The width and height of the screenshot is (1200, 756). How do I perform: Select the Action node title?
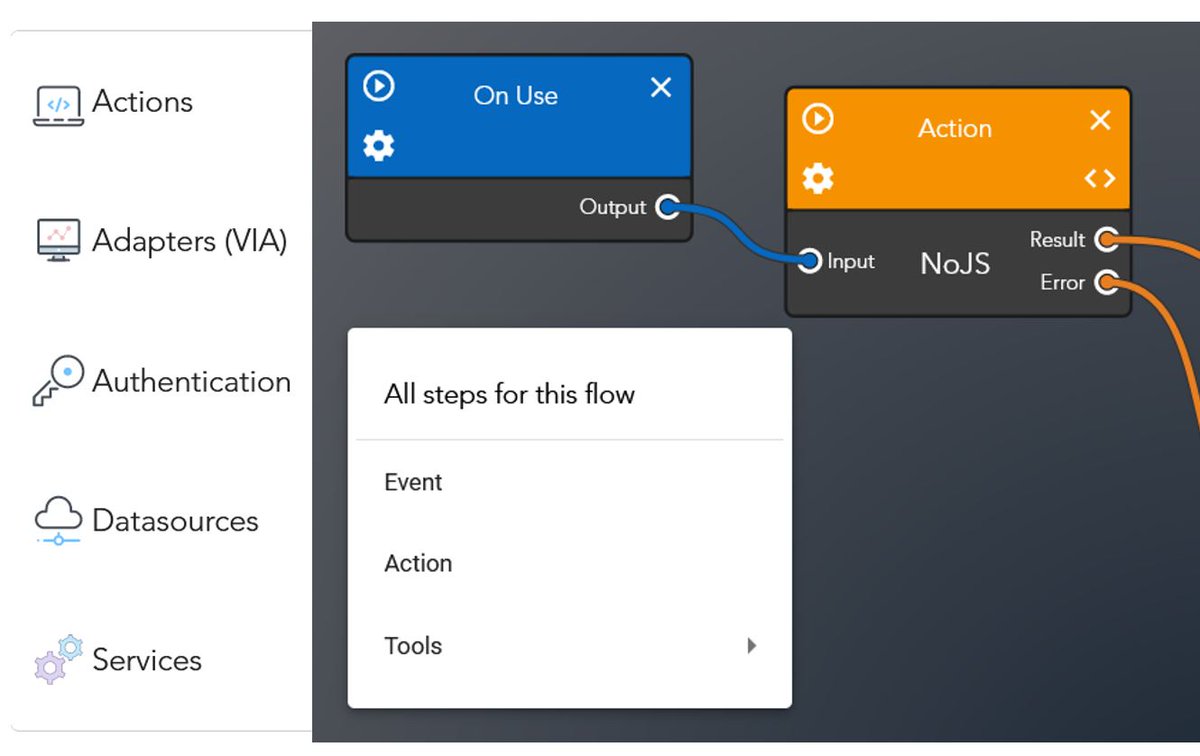tap(955, 128)
